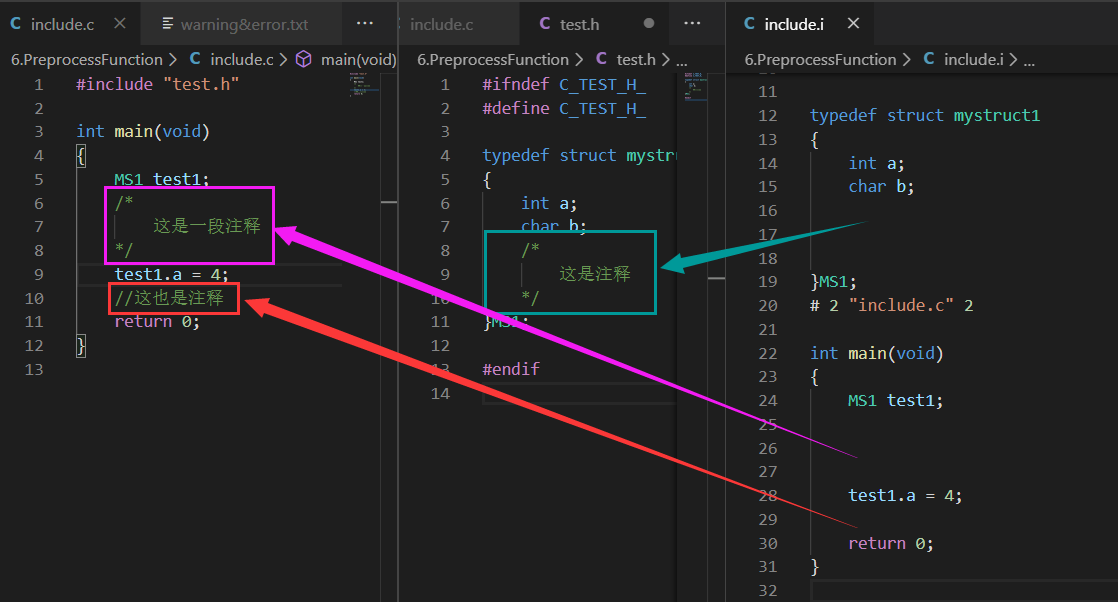Click '# 2 "include.c" 2' line in include.i
The image size is (1118, 602).
891,305
